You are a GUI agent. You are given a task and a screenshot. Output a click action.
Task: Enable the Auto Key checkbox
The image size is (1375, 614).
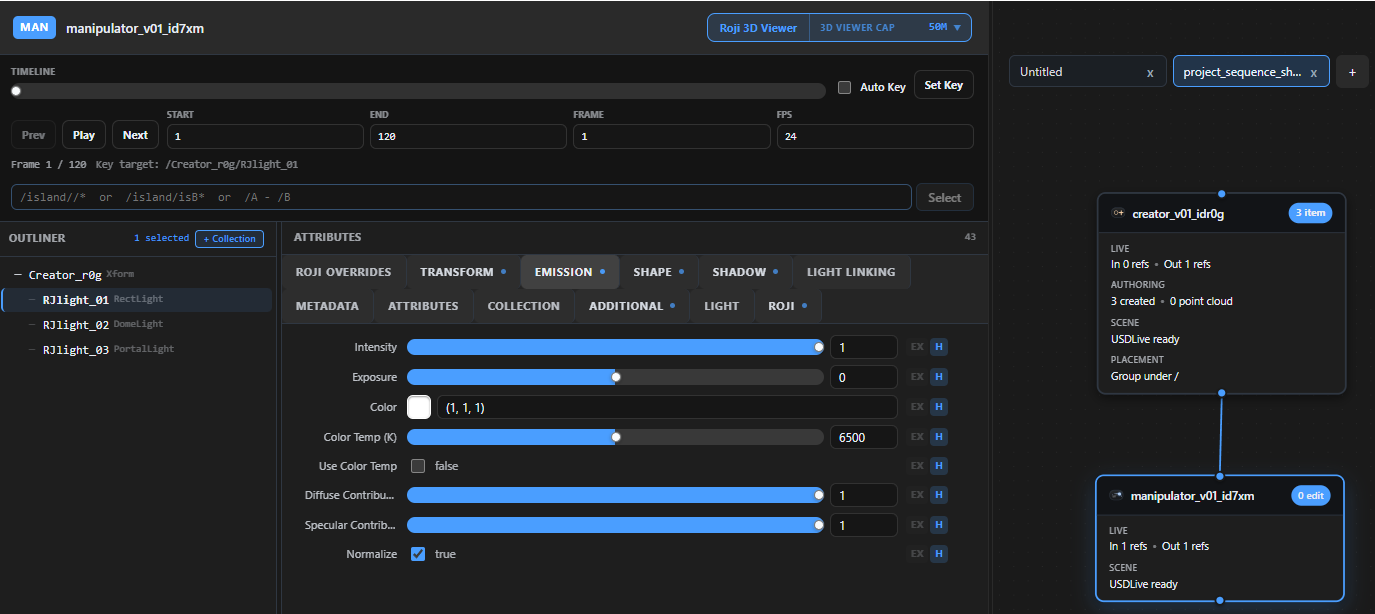point(844,87)
